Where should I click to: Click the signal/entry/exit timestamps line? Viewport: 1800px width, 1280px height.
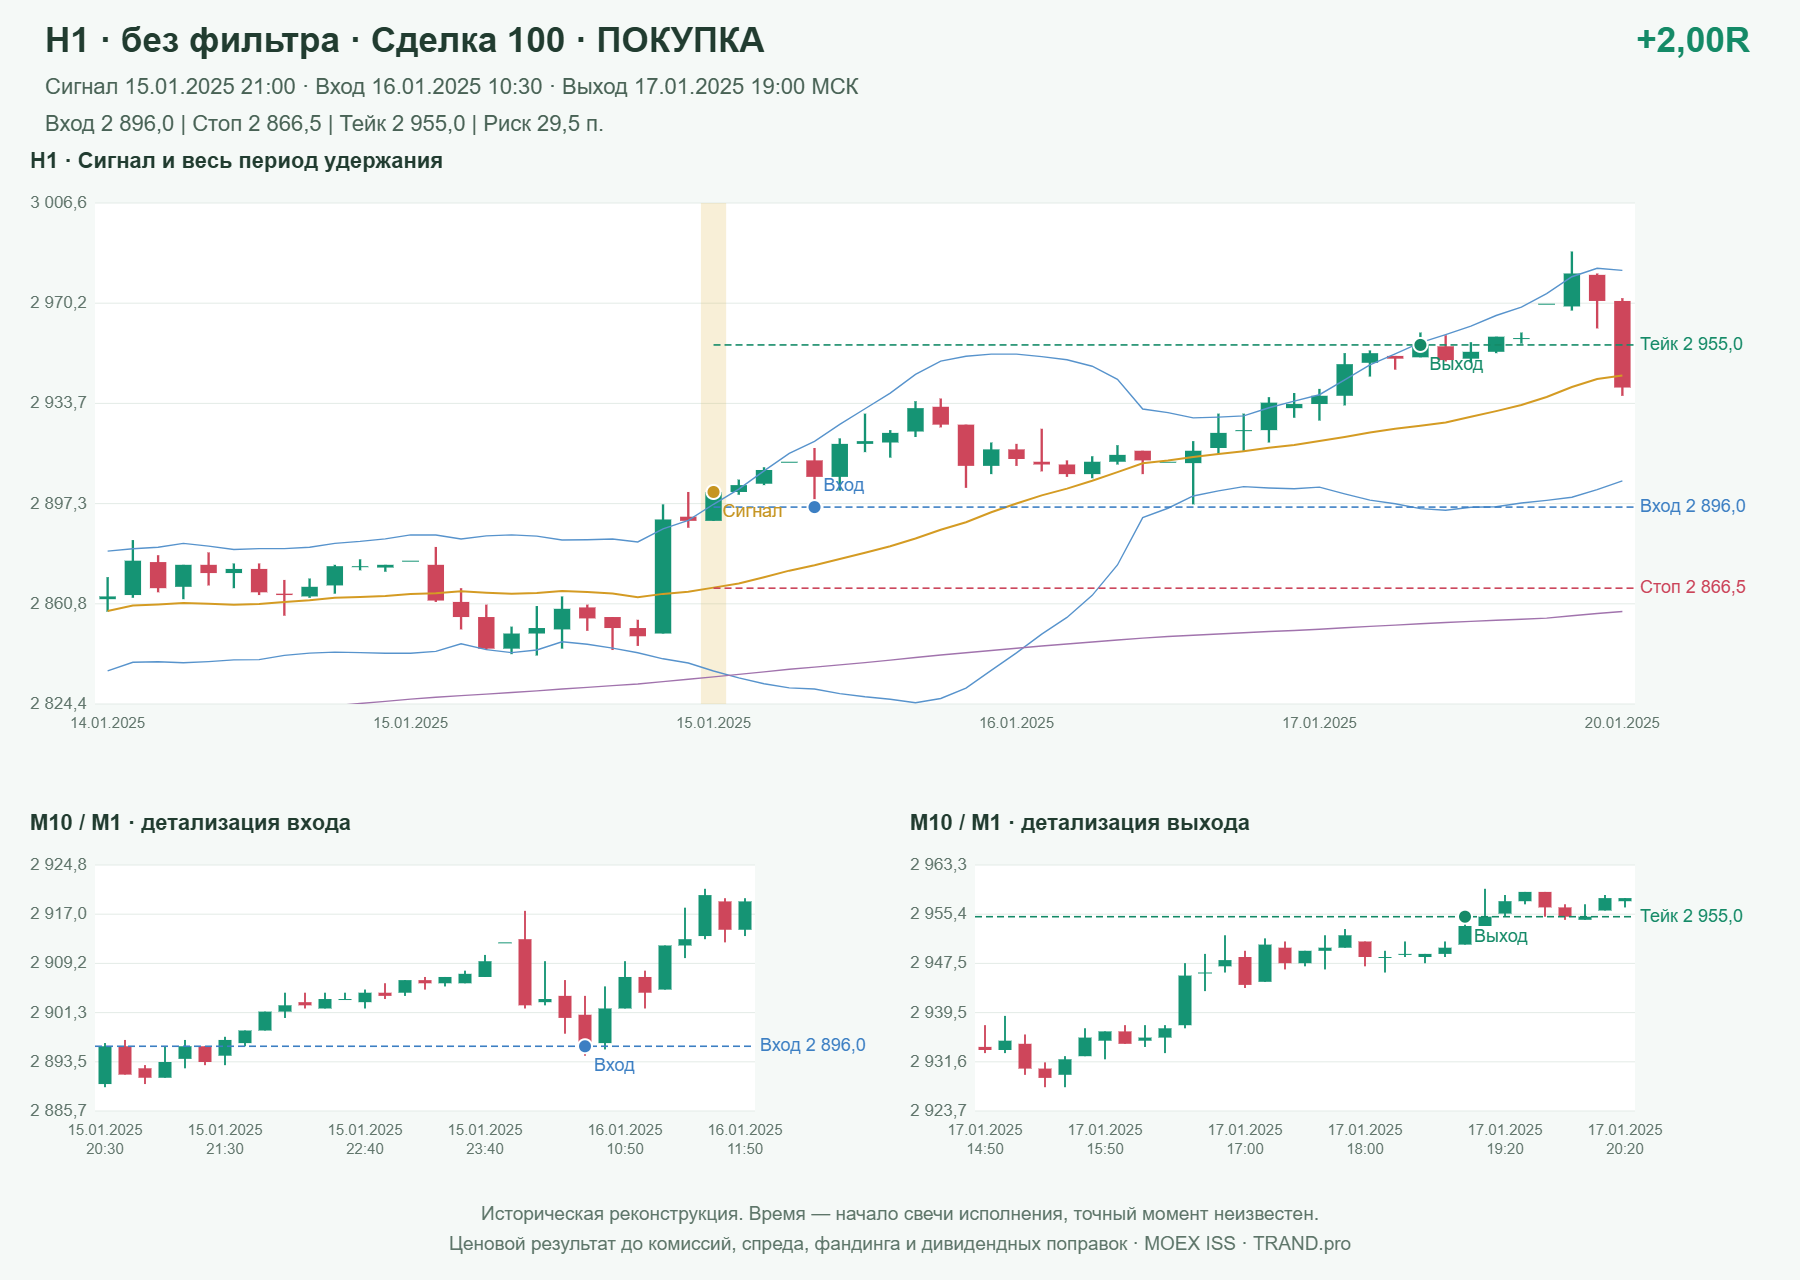[x=452, y=87]
